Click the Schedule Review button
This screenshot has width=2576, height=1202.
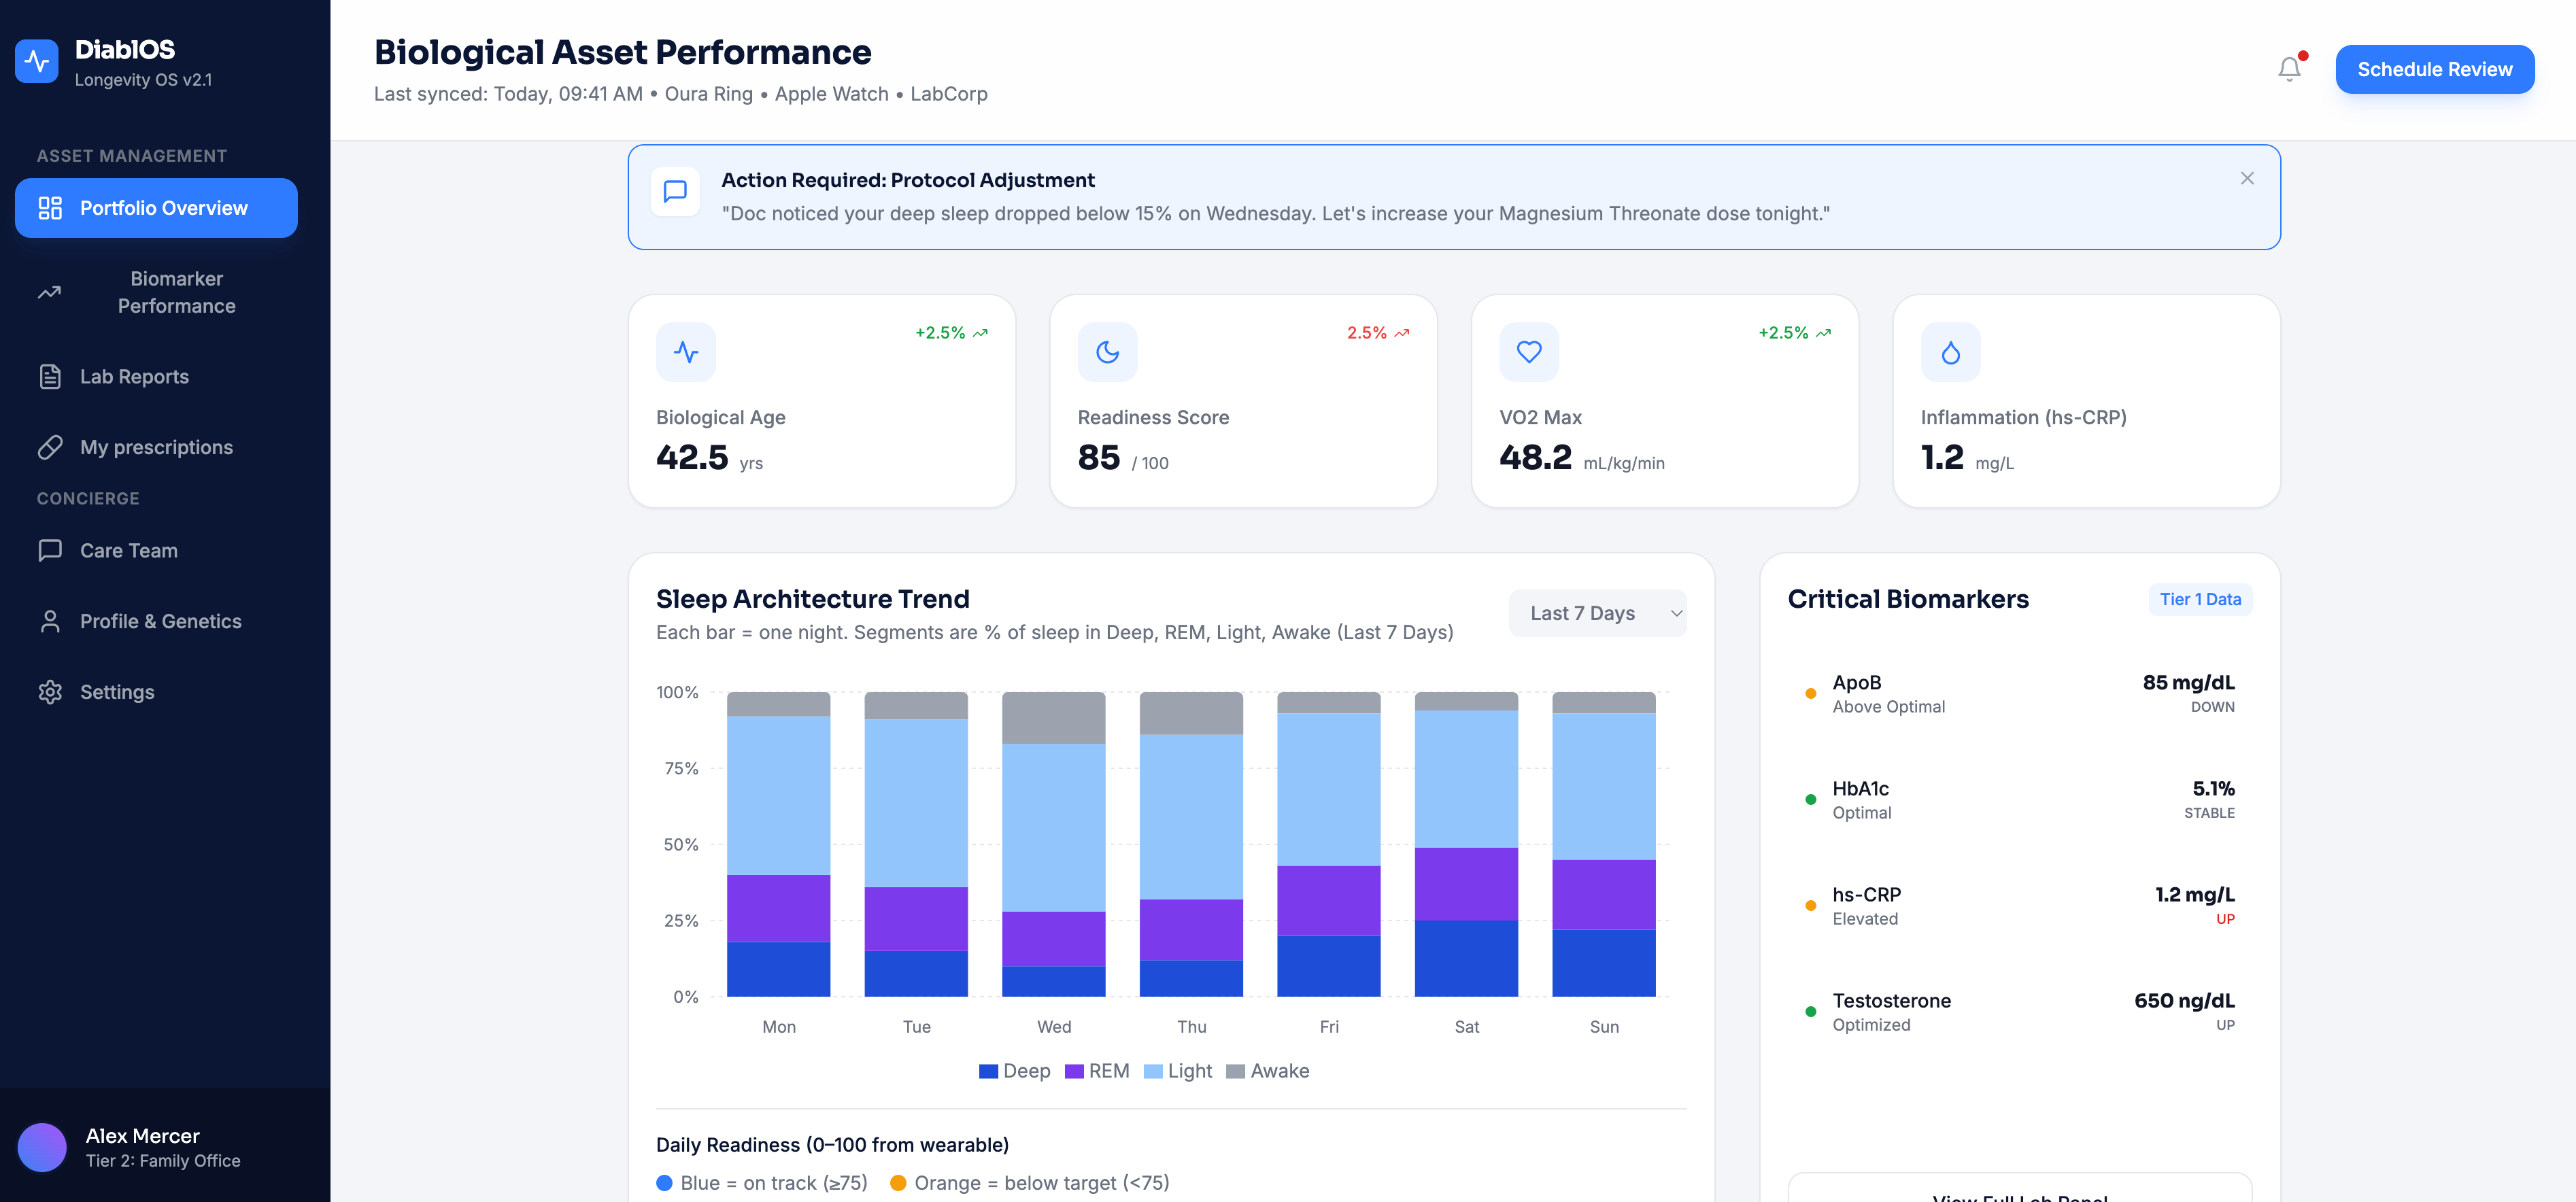coord(2435,69)
